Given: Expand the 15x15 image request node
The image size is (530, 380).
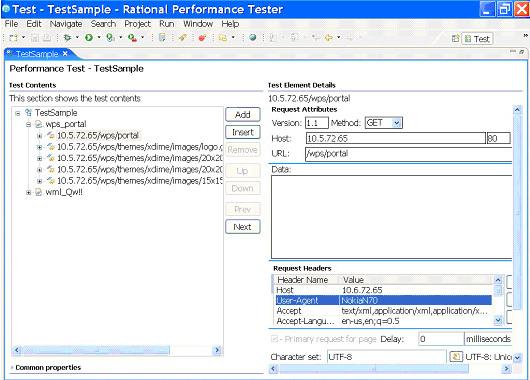Looking at the screenshot, I should (40, 181).
